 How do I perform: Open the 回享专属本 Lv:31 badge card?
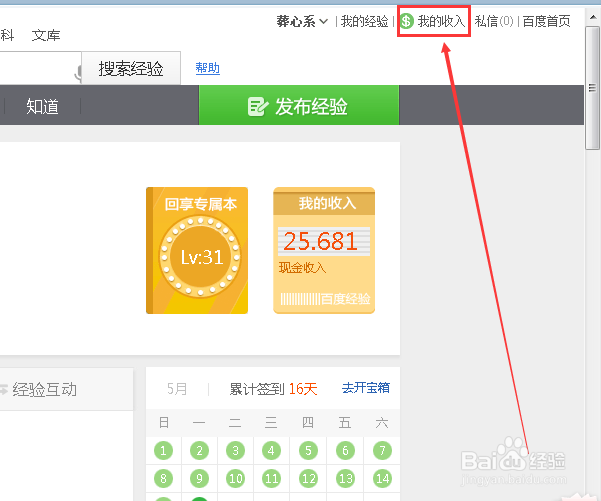(x=197, y=250)
